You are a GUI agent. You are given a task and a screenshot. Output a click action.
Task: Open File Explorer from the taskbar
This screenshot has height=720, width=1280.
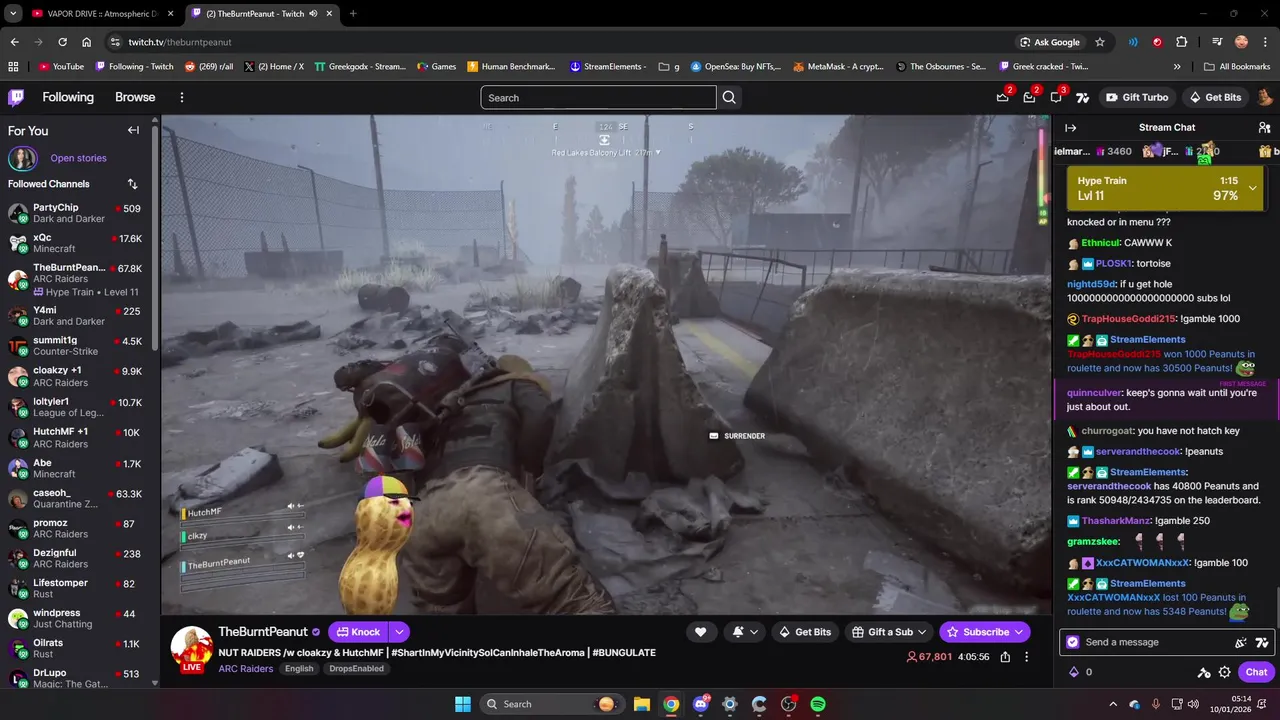click(642, 704)
